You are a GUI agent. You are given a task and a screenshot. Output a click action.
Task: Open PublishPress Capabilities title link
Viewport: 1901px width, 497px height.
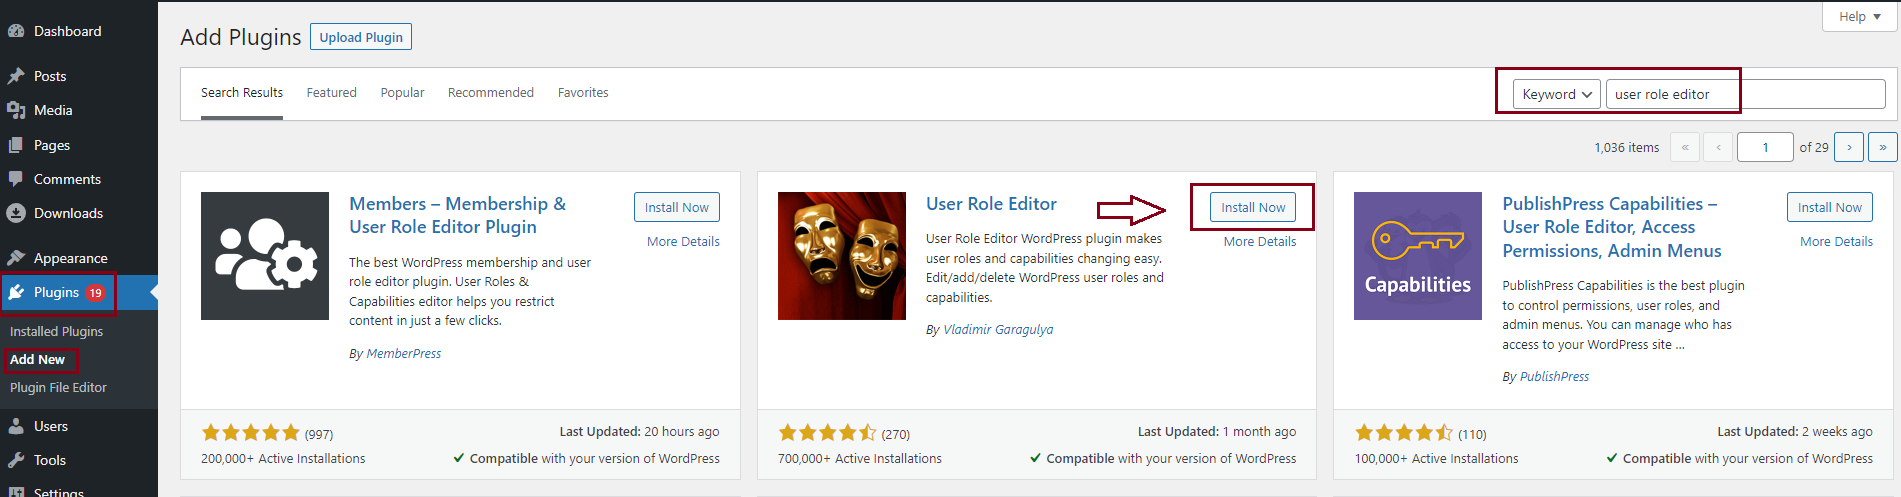(1612, 227)
